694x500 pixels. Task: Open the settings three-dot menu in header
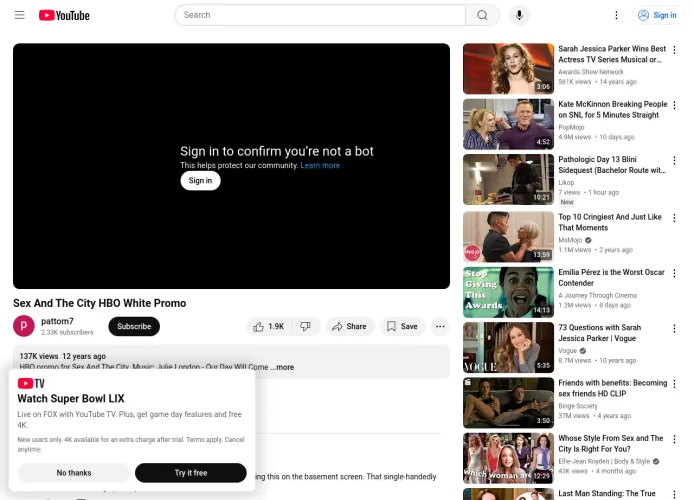[616, 15]
